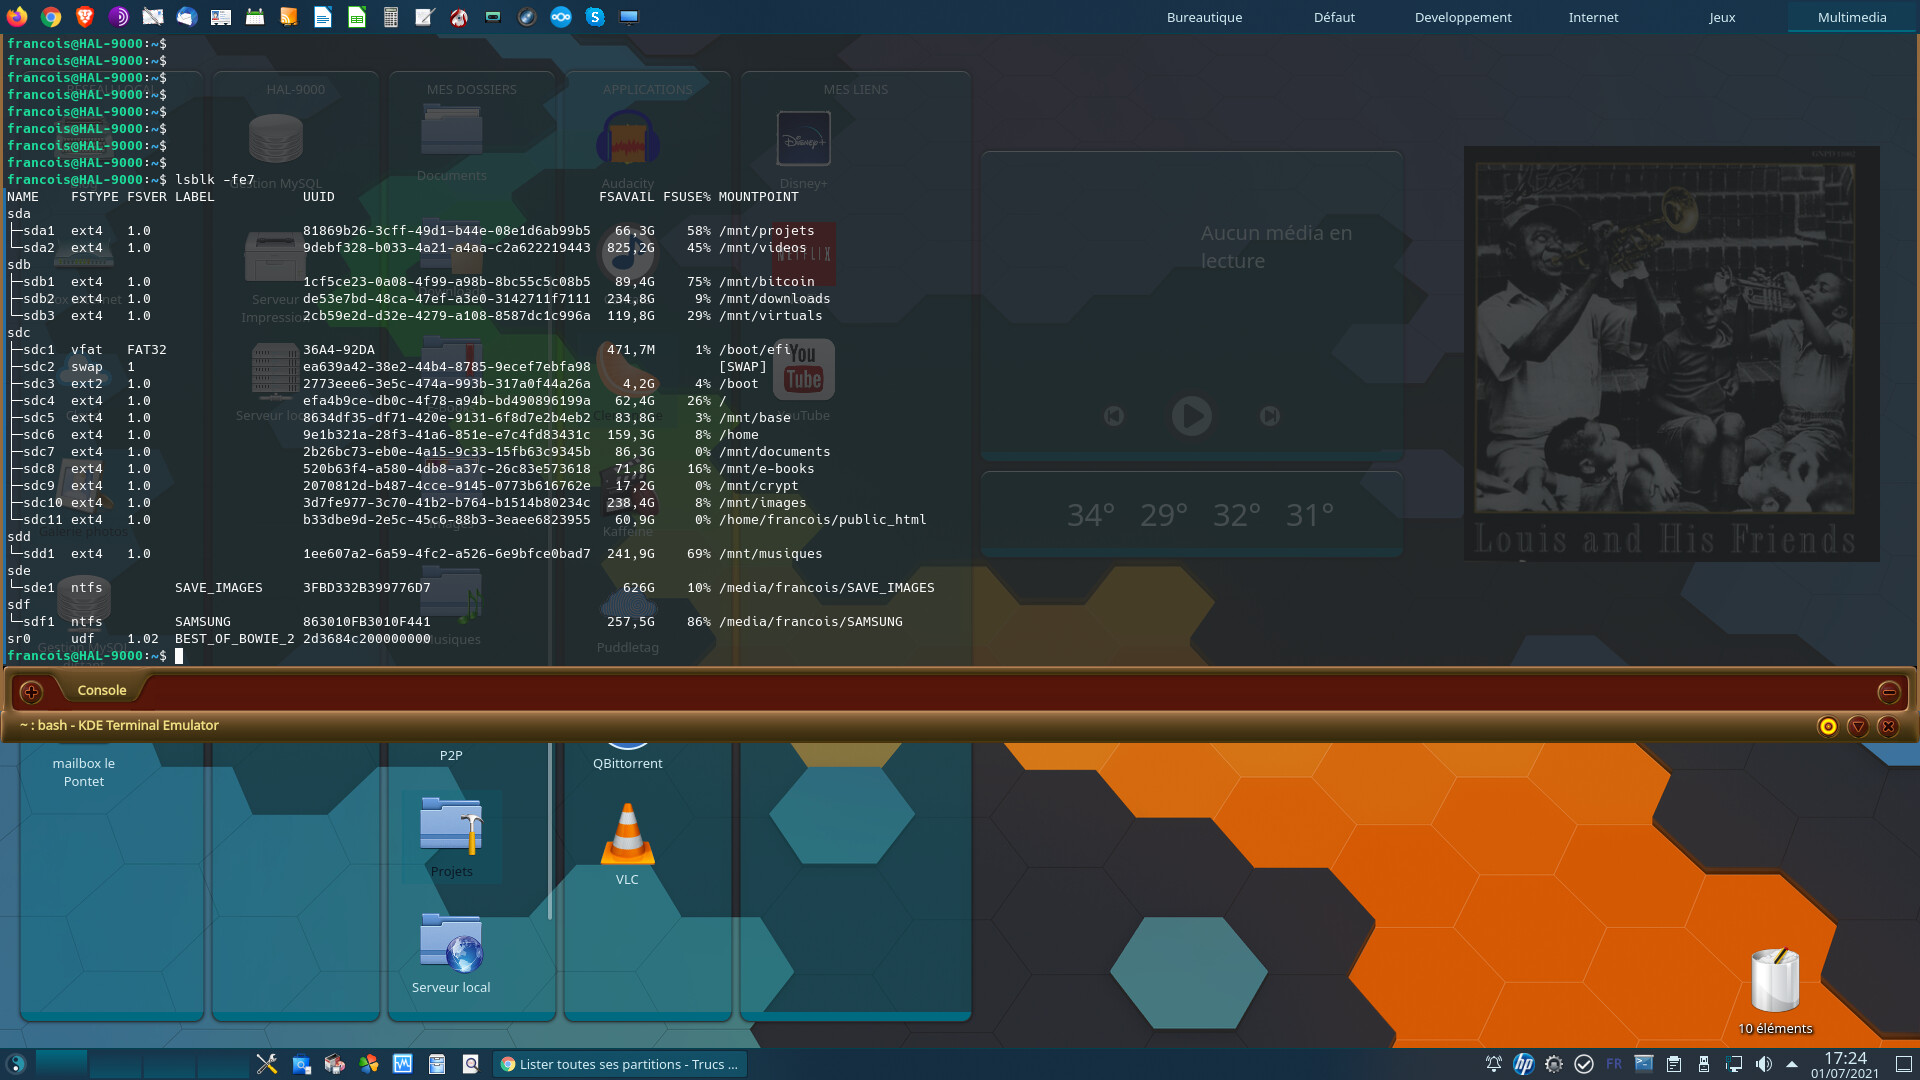Viewport: 1920px width, 1080px height.
Task: Switch to Developpement activity tab
Action: 1463,17
